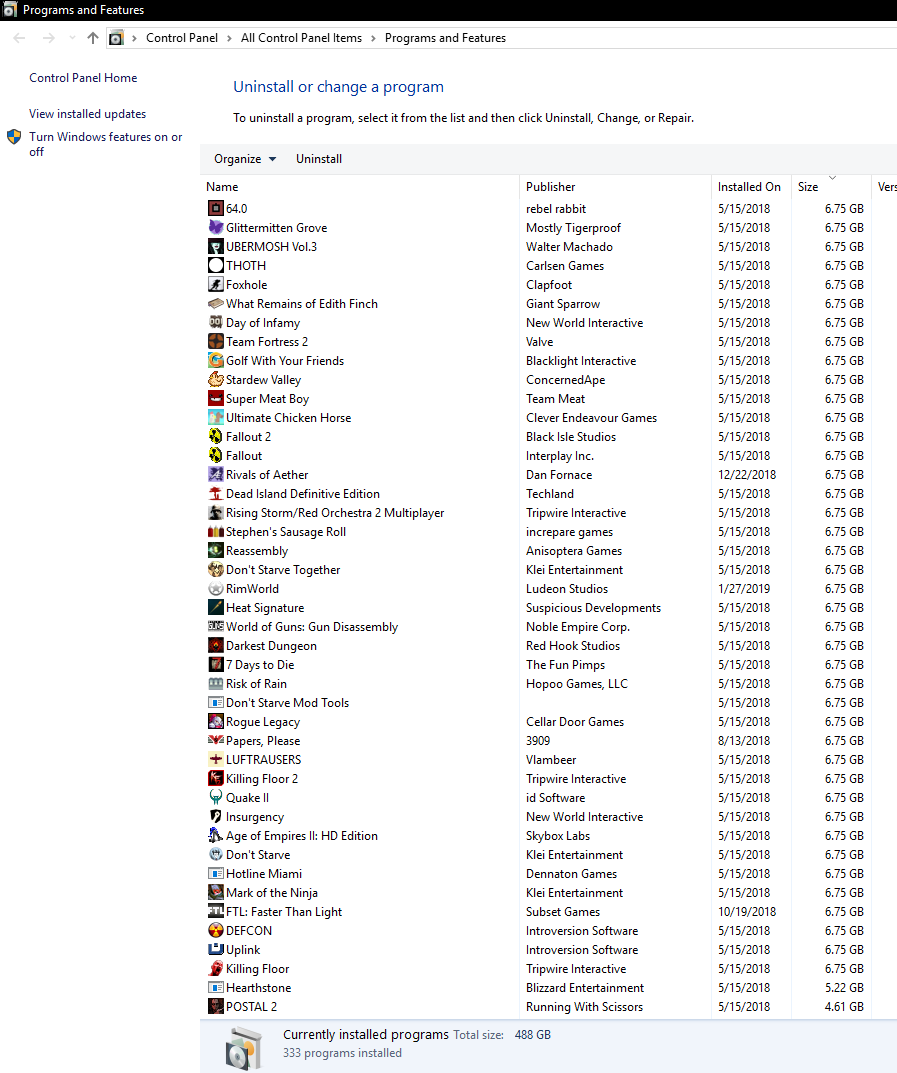
Task: Click the Super Meat Boy icon
Action: pyautogui.click(x=216, y=398)
